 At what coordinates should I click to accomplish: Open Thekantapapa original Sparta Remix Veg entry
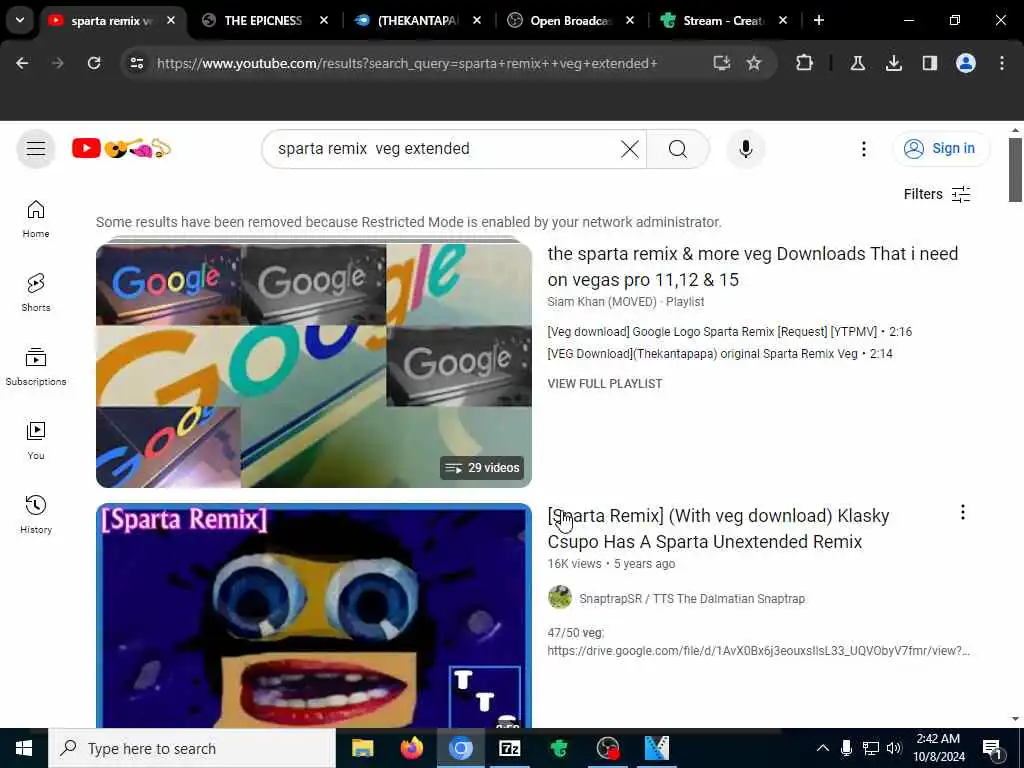[x=720, y=353]
